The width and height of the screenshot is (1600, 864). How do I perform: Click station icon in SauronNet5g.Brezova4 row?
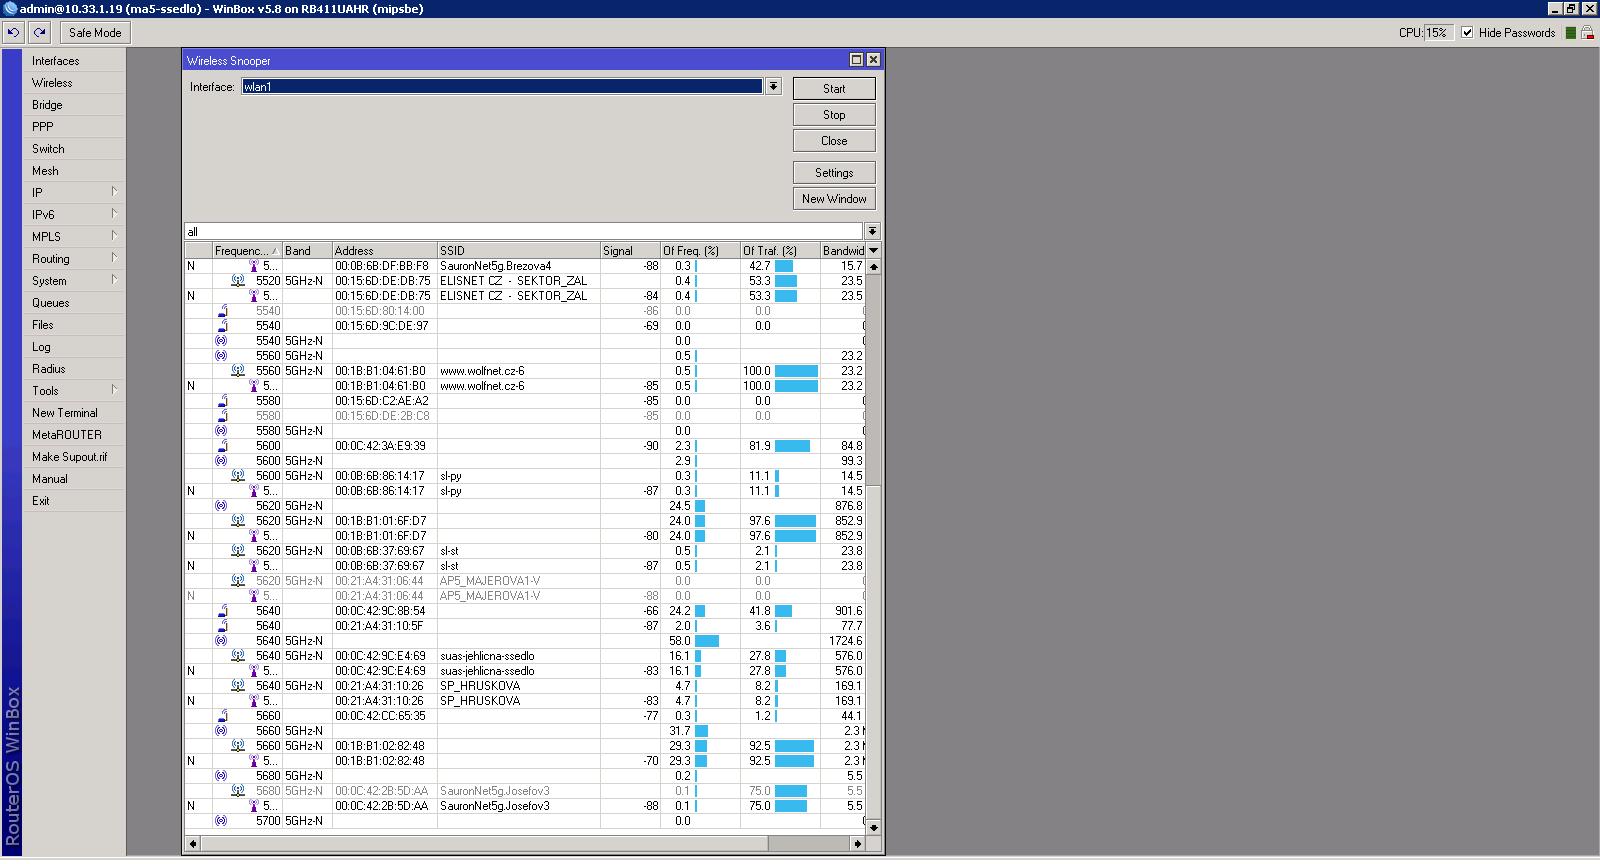254,266
